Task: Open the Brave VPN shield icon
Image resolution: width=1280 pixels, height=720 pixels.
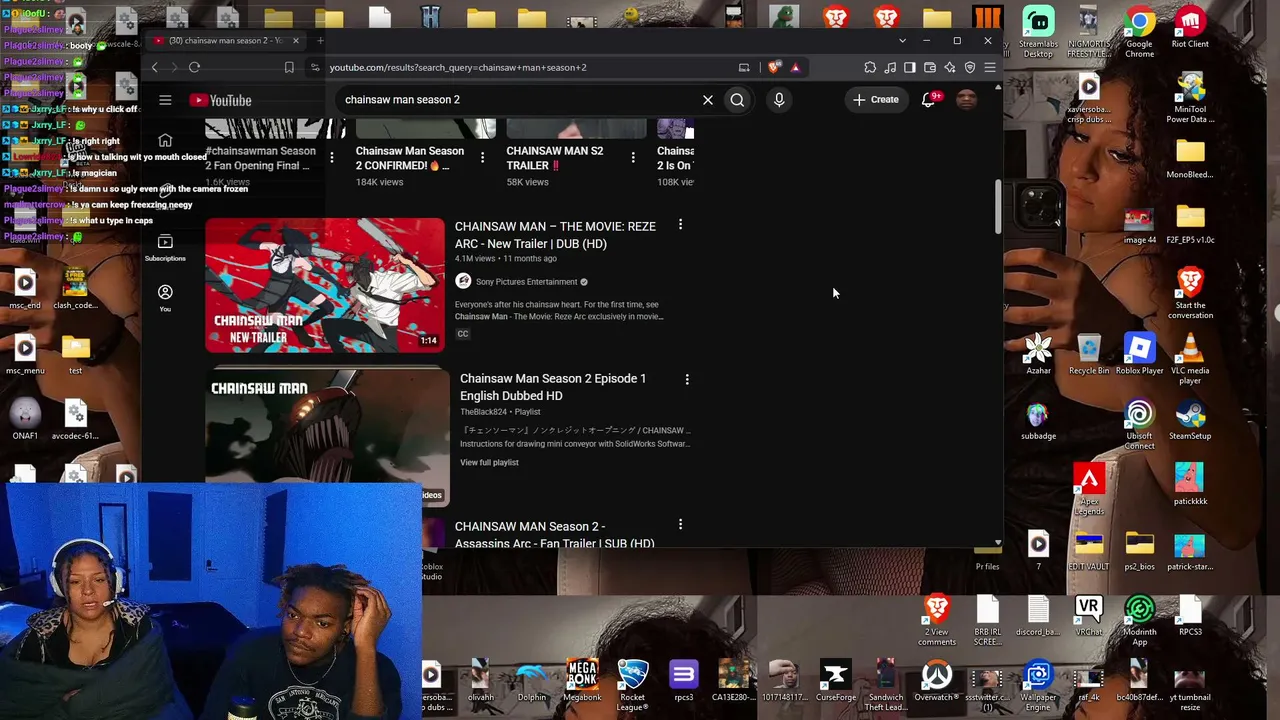Action: coord(970,68)
